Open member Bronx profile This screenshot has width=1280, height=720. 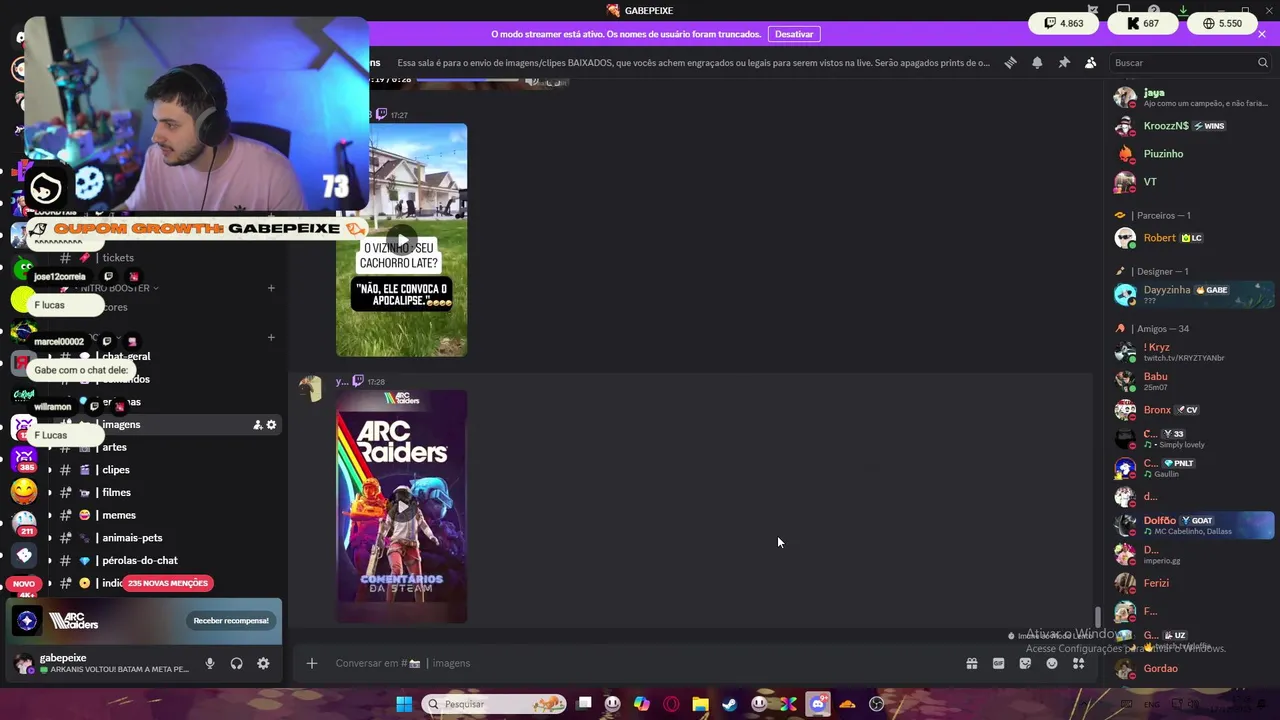(1193, 410)
